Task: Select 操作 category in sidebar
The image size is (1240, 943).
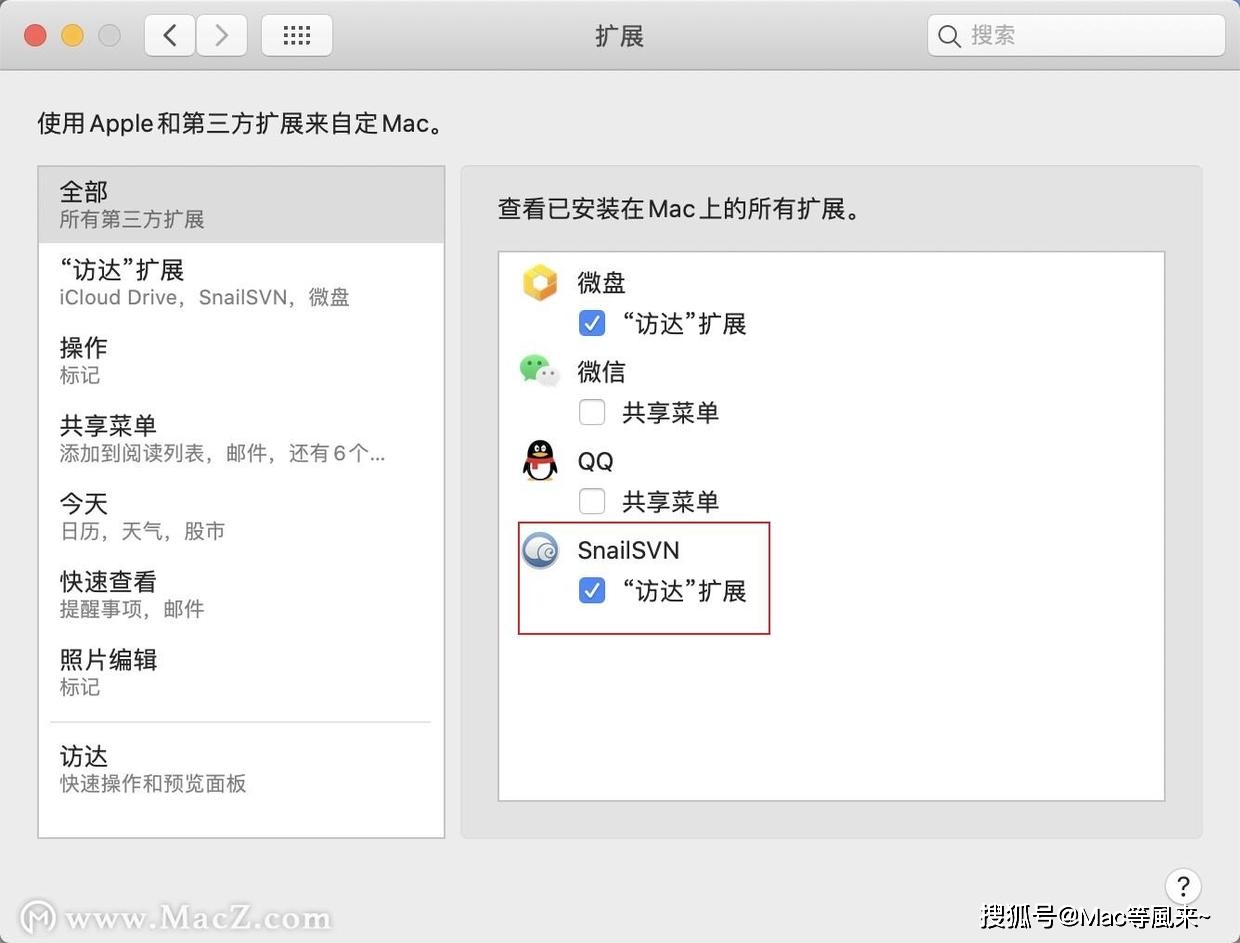Action: [x=241, y=361]
